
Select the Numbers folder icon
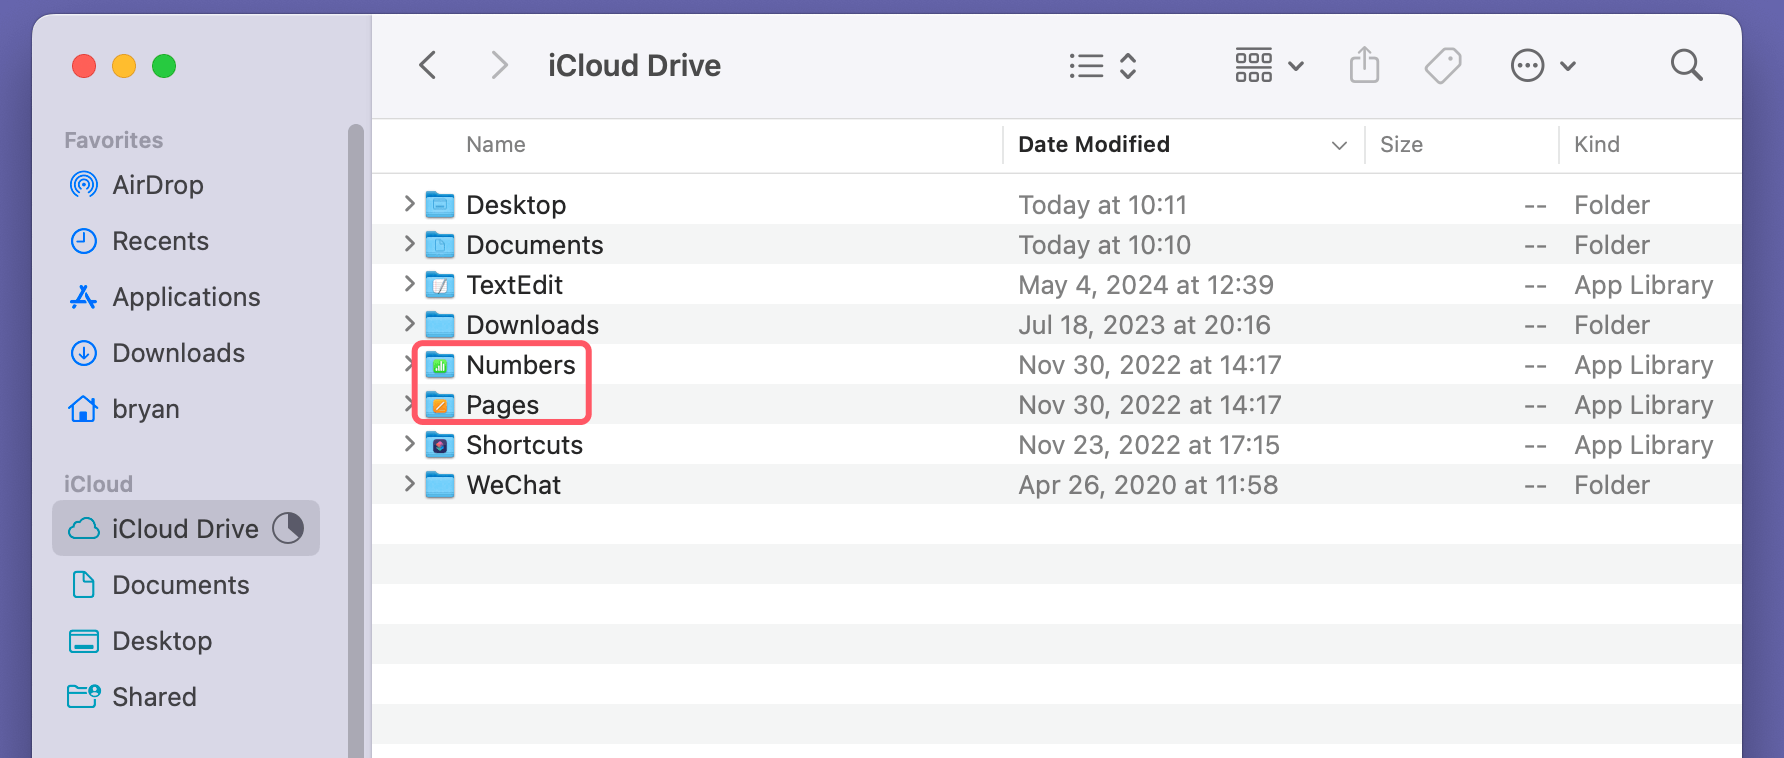tap(440, 365)
